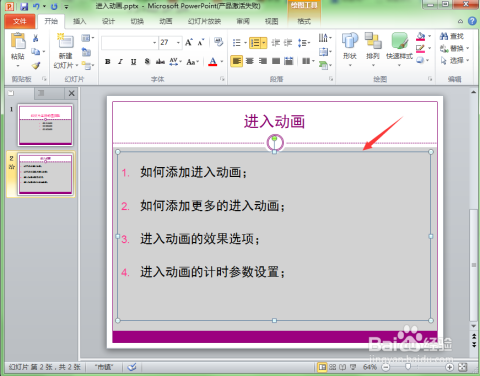The height and width of the screenshot is (376, 480).
Task: Click the Shape Fill paint bucket
Action: (x=421, y=36)
